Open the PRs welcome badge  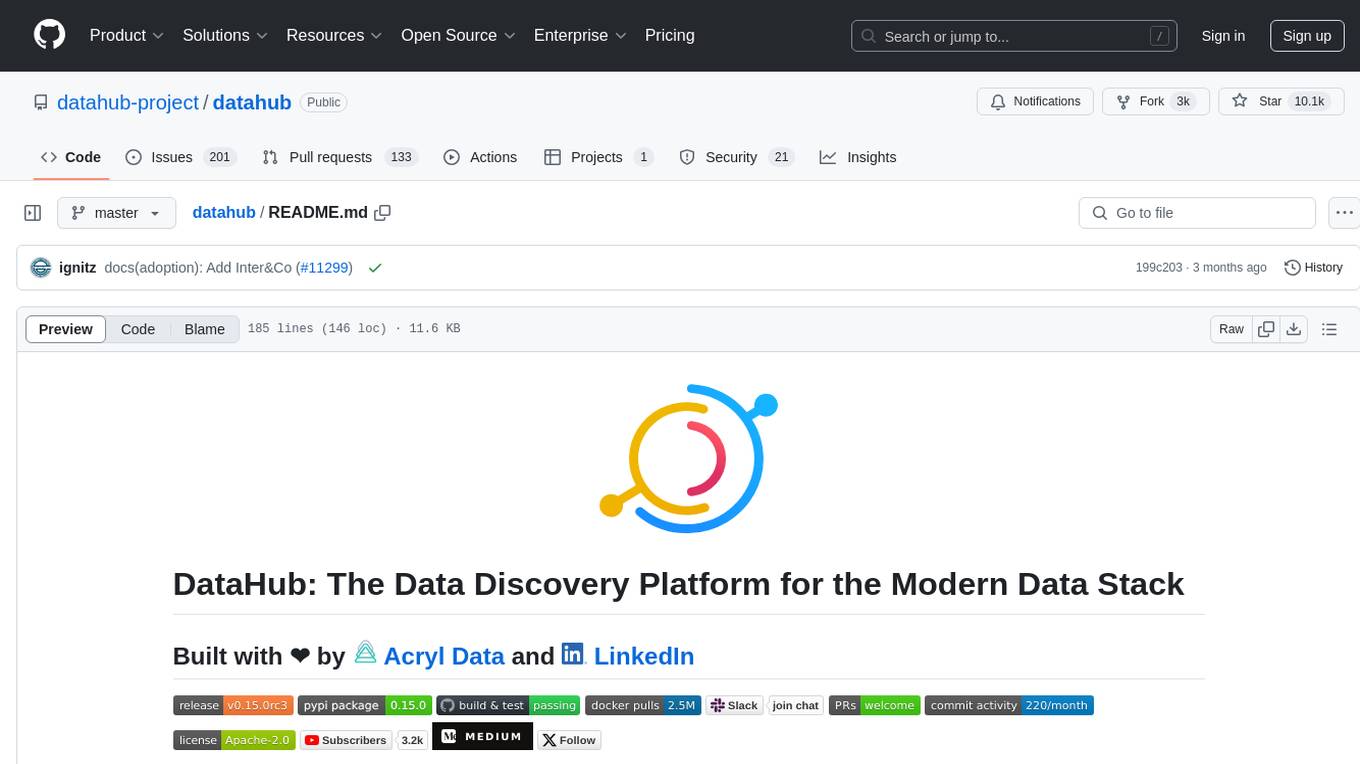click(x=875, y=705)
